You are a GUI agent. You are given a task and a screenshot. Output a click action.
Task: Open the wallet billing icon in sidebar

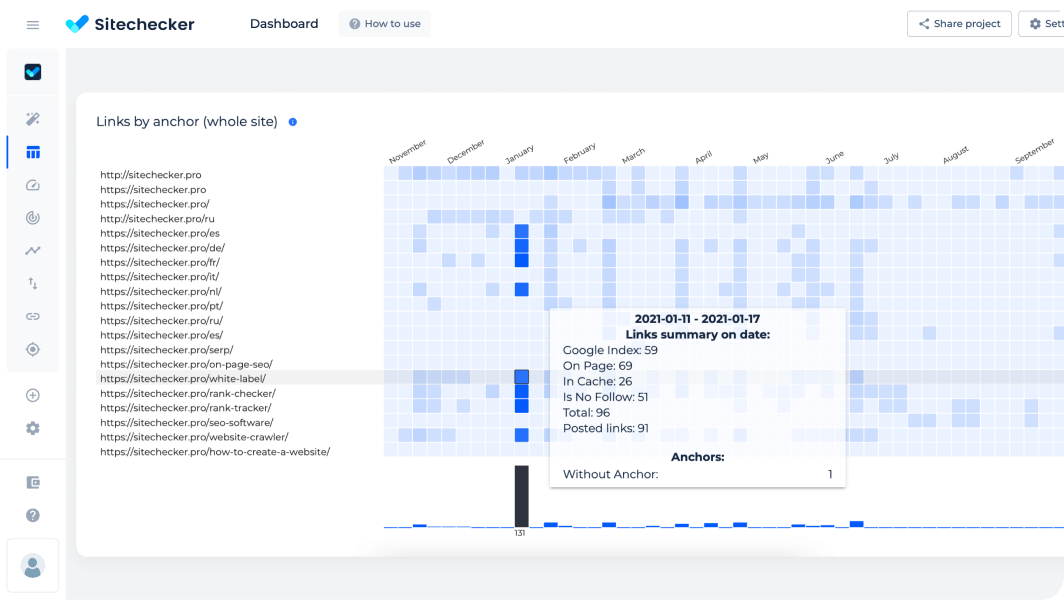click(x=33, y=483)
